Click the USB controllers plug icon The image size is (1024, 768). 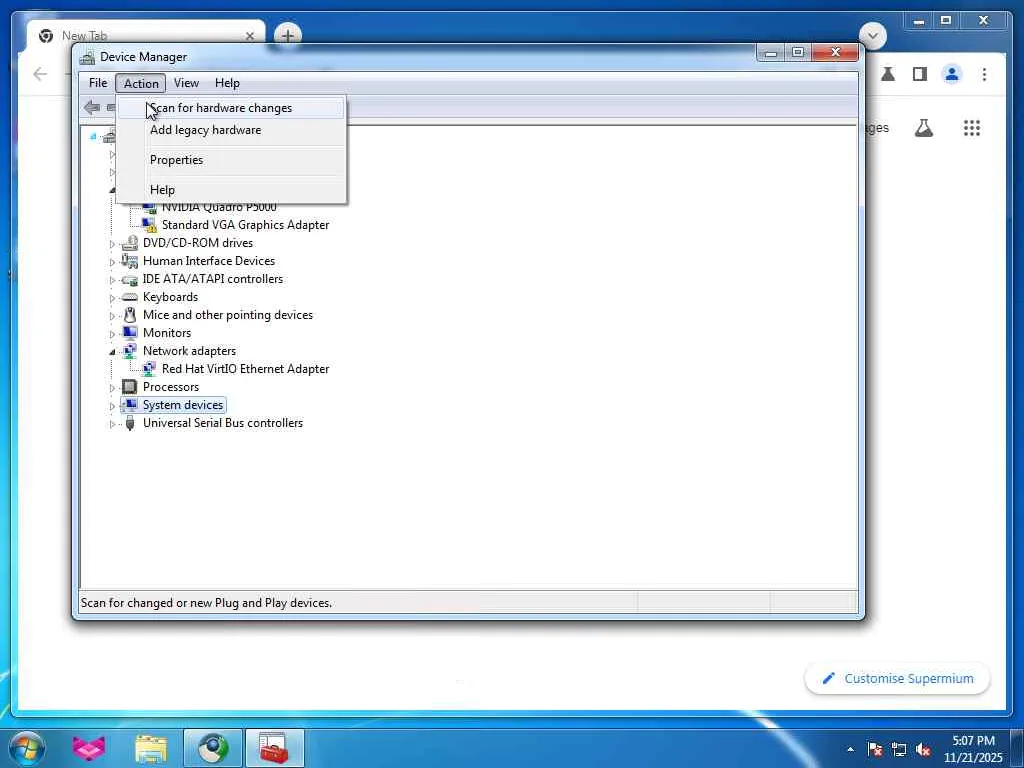[130, 423]
